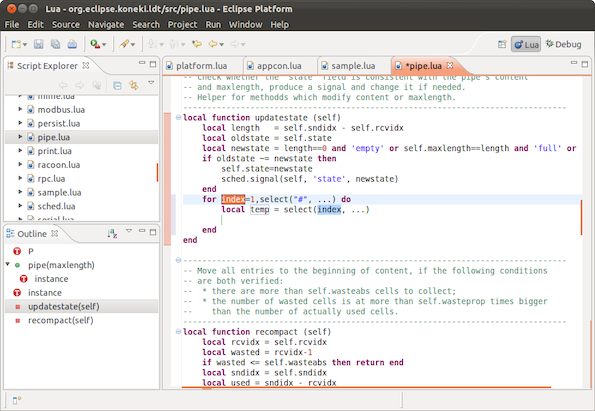Fold the recompact function in editor

coord(178,332)
